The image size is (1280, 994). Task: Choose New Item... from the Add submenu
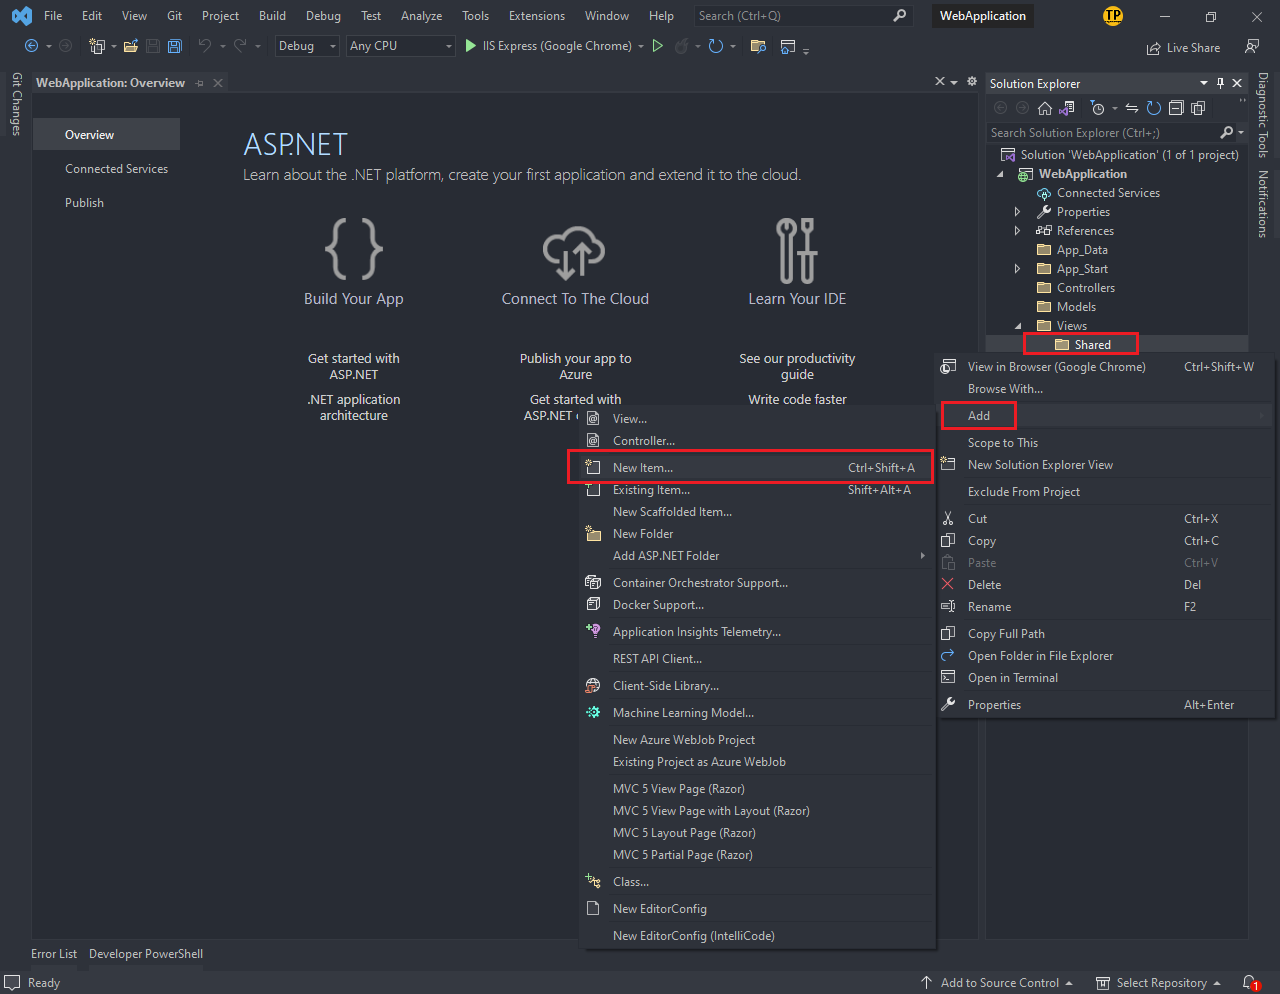(x=756, y=468)
